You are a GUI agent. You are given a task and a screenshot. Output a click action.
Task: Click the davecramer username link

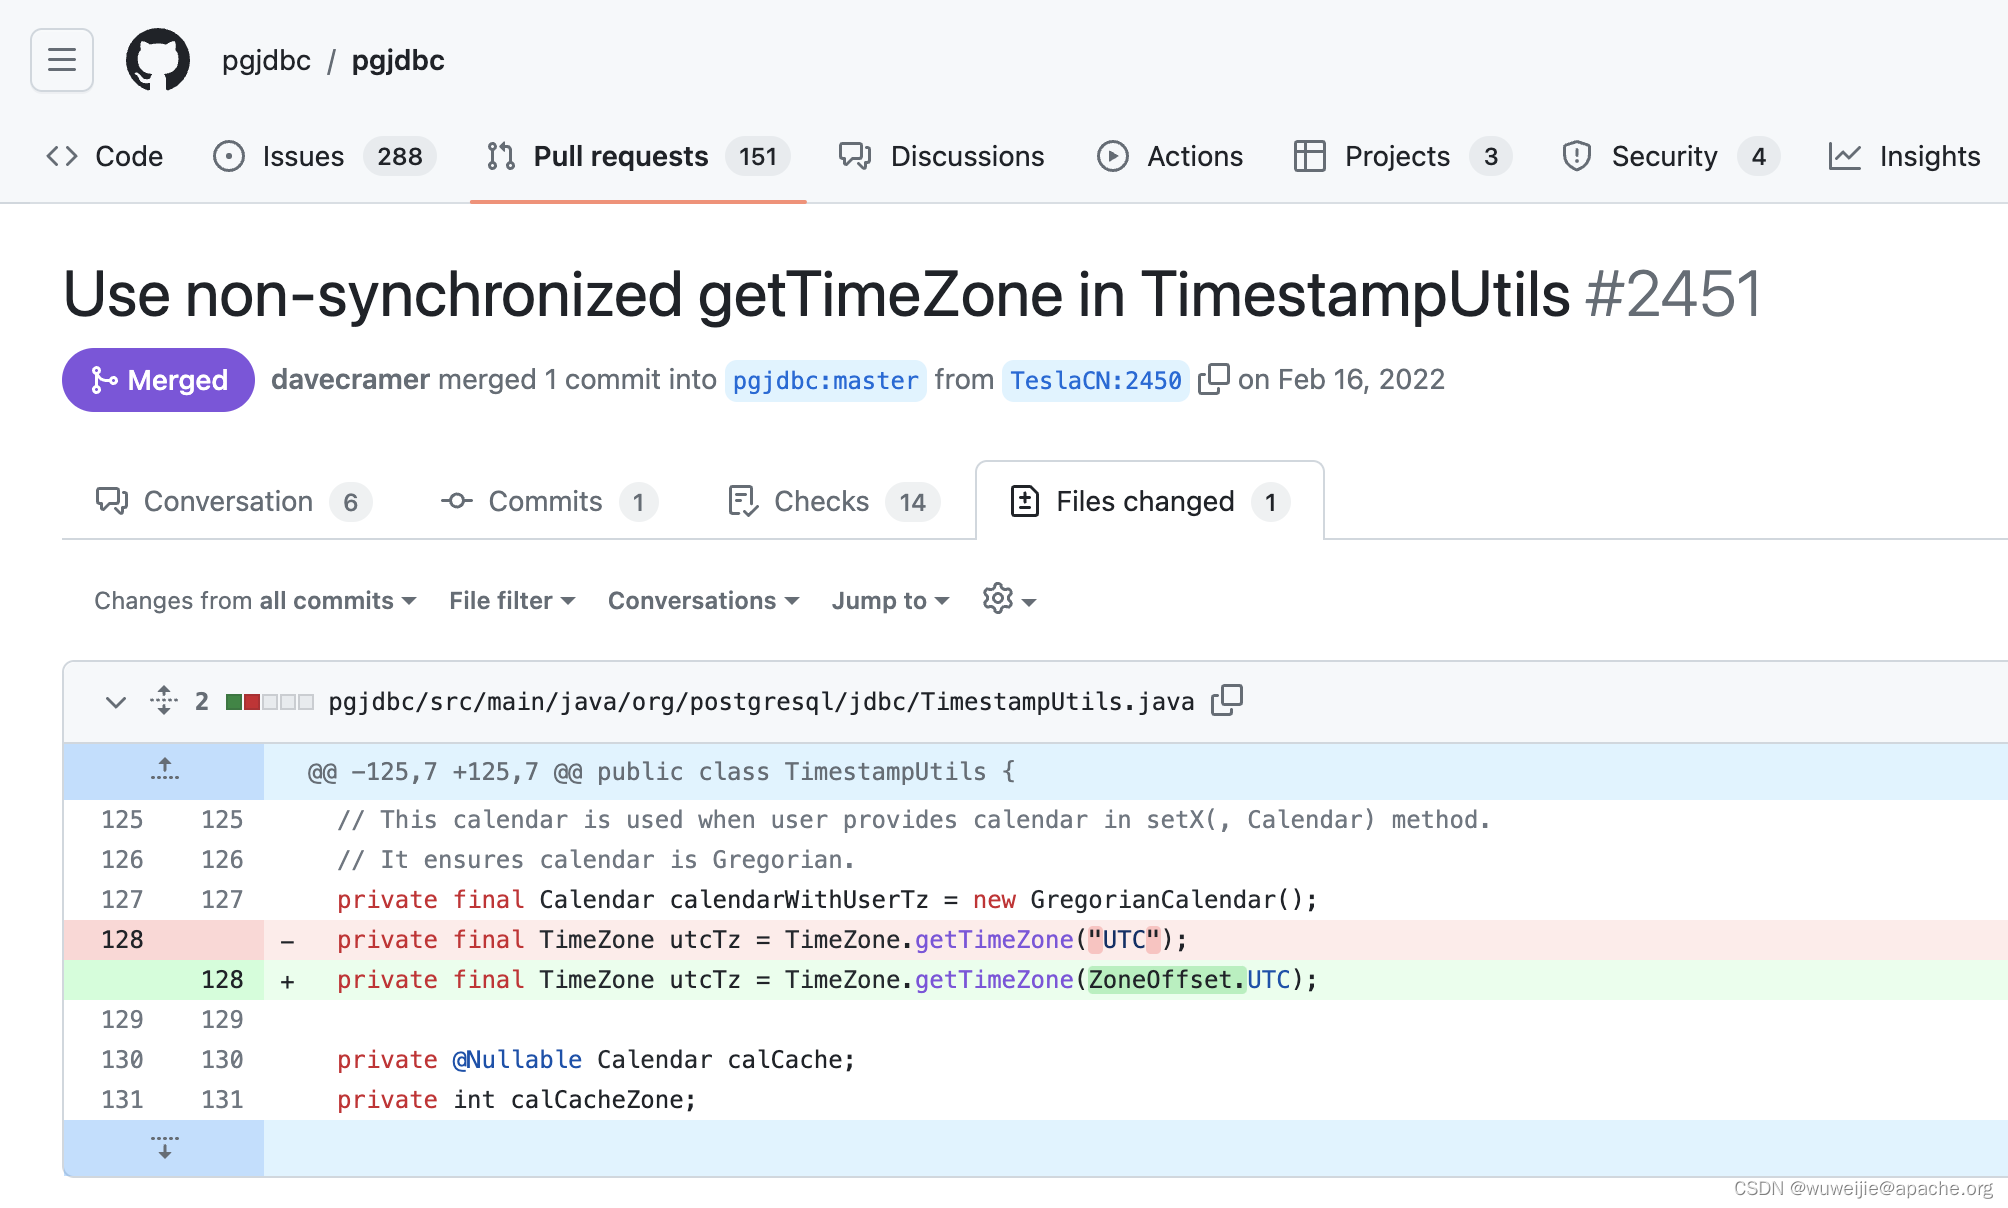point(350,380)
